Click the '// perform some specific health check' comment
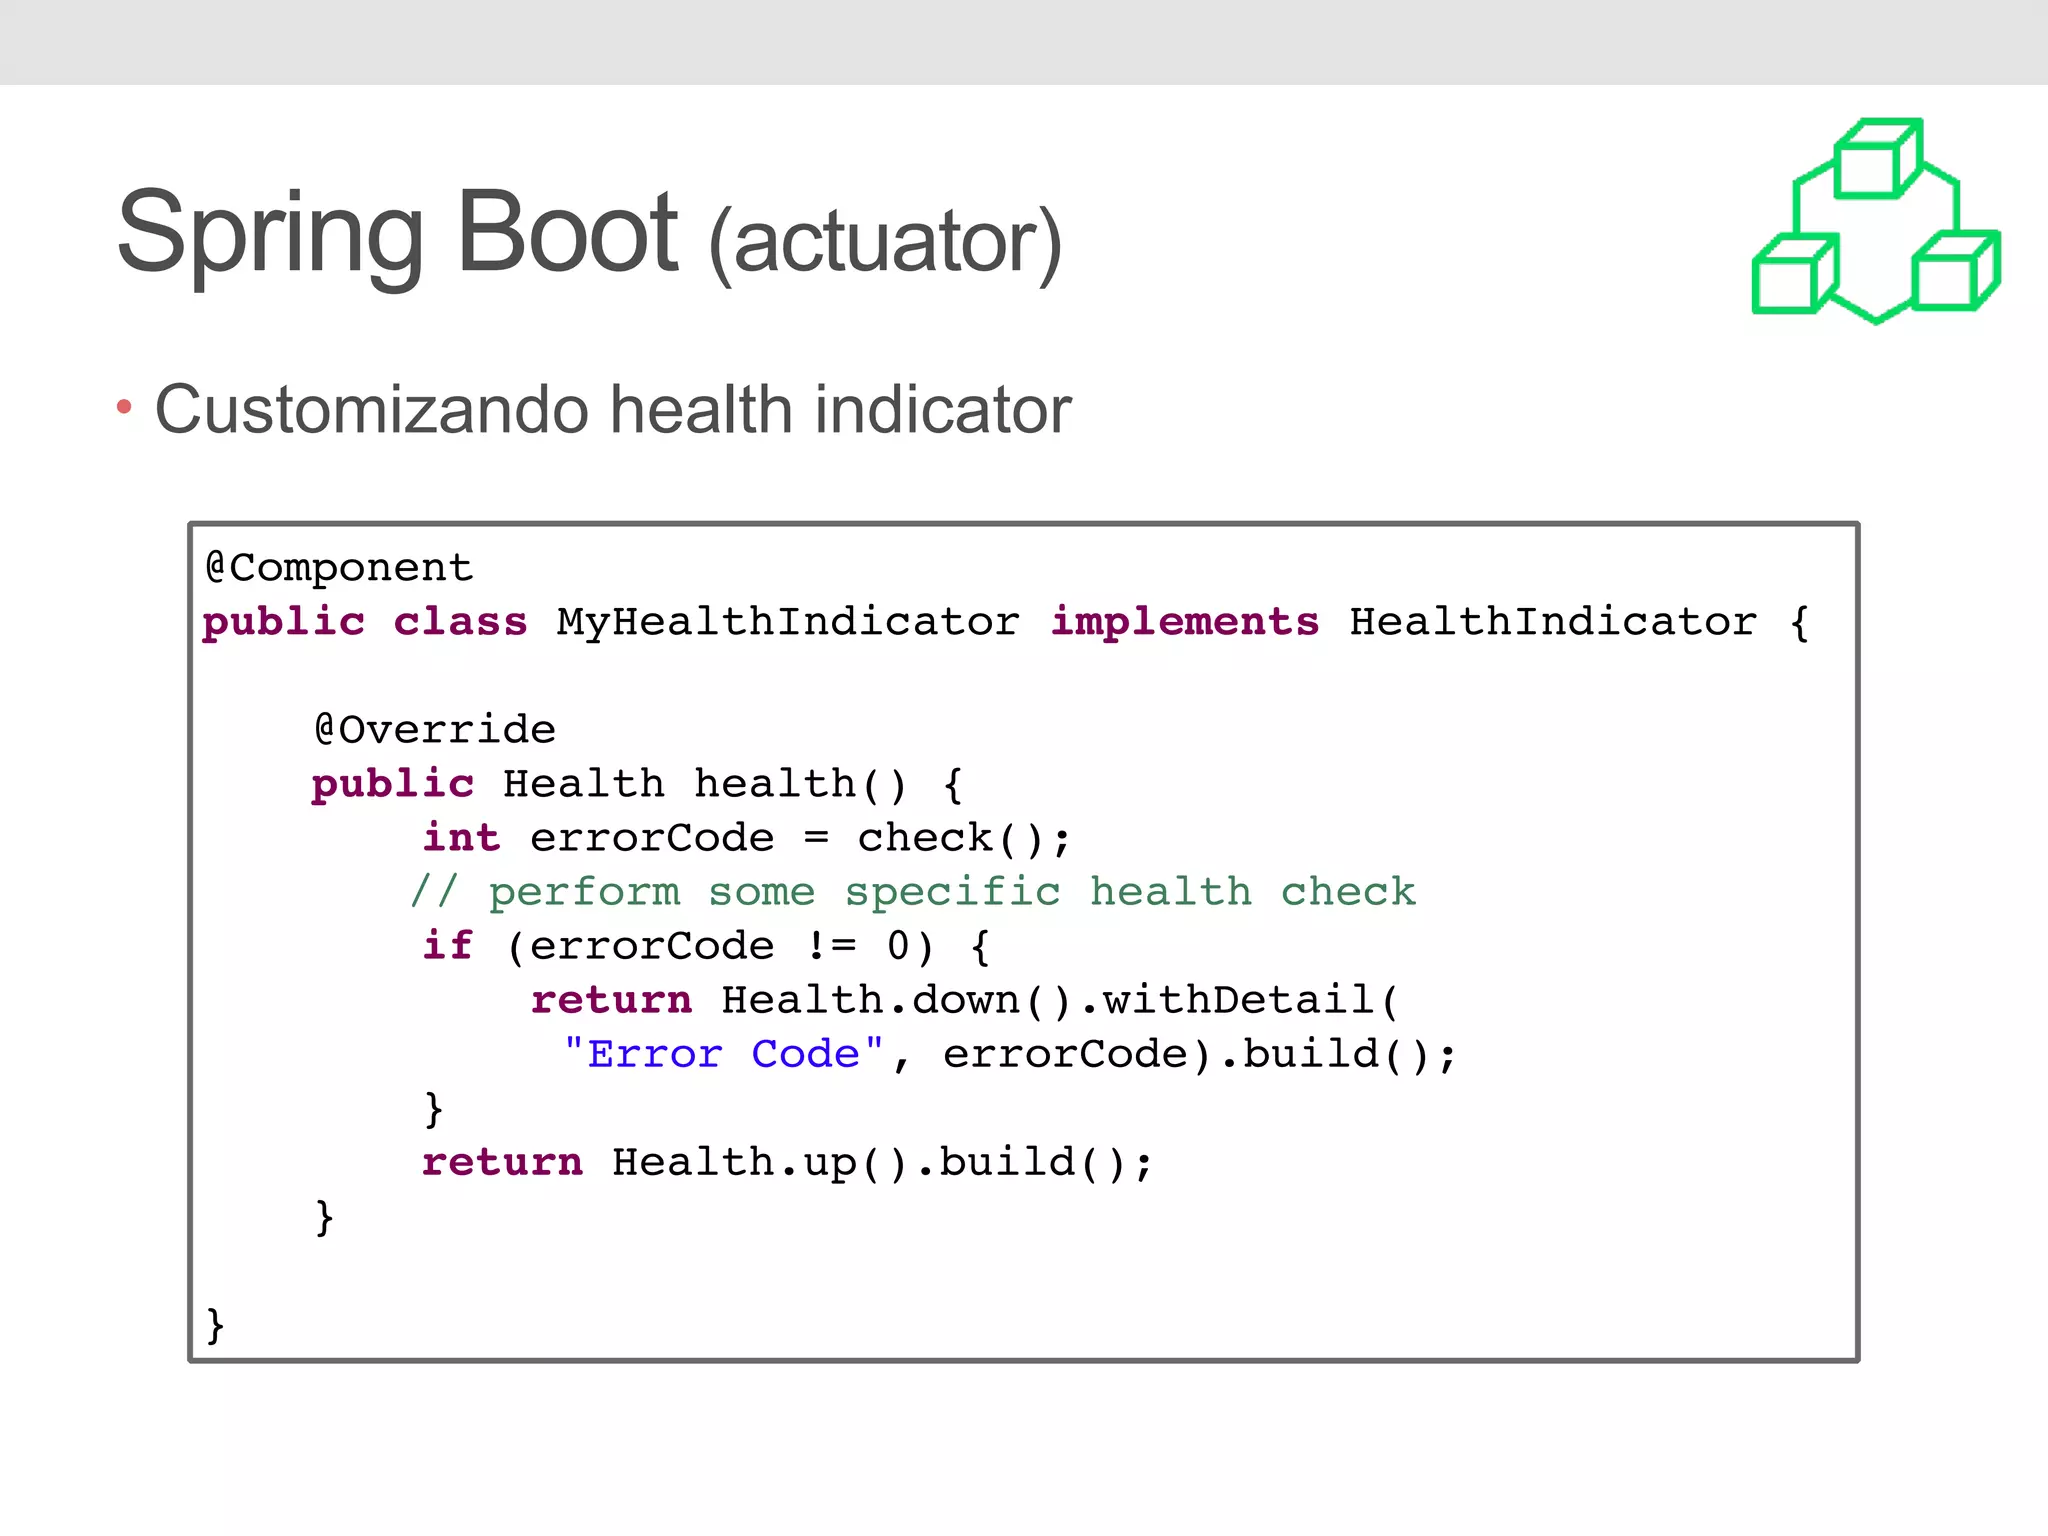This screenshot has width=2048, height=1536. tap(913, 892)
